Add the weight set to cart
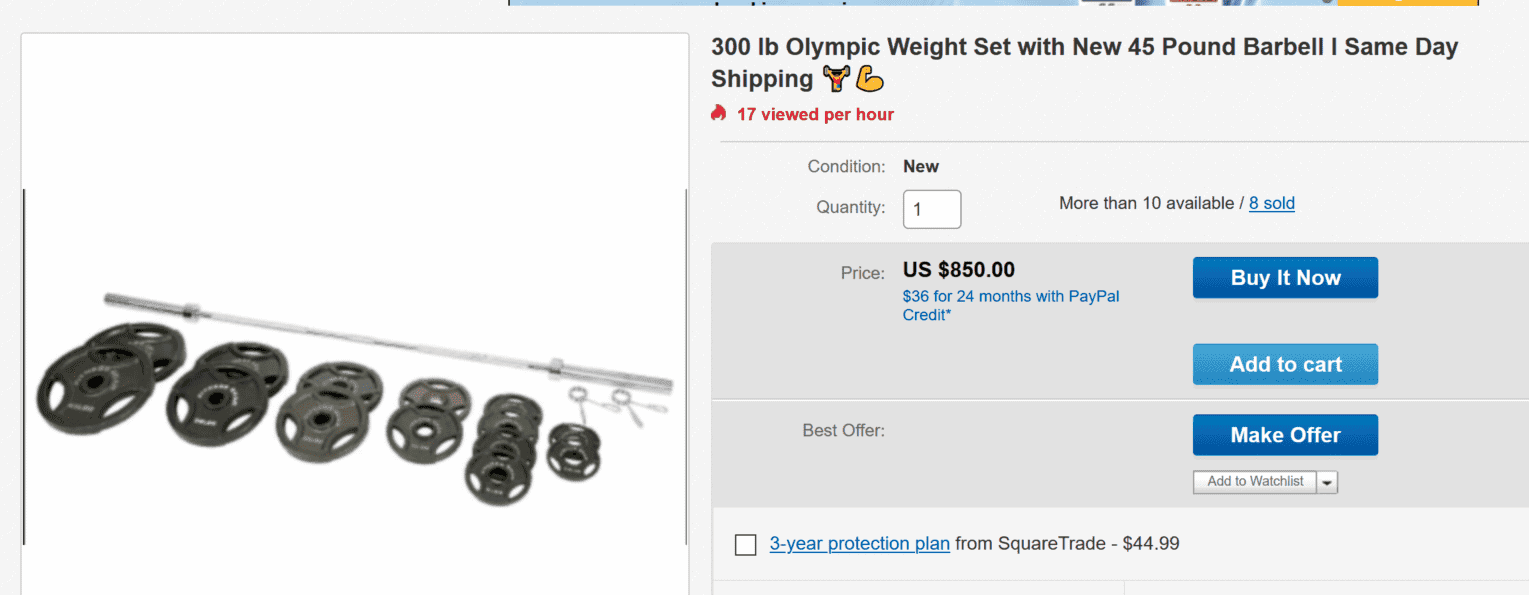The width and height of the screenshot is (1529, 595). click(x=1285, y=364)
